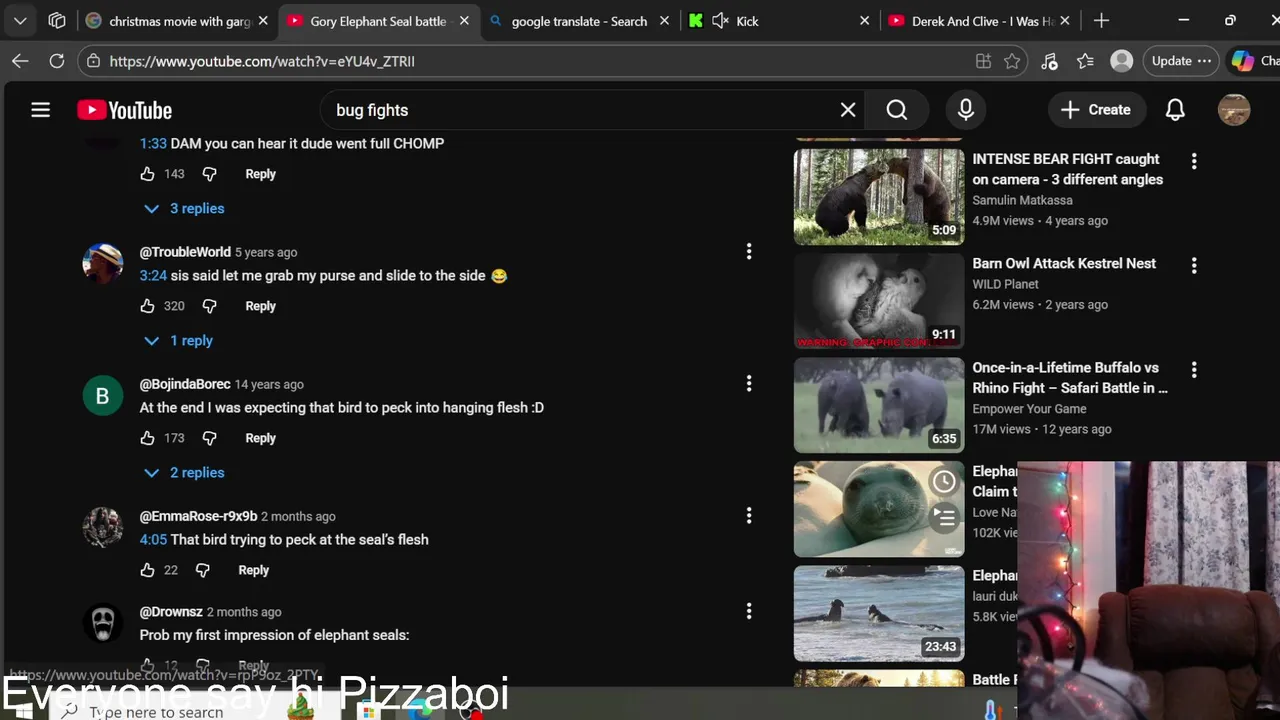Image resolution: width=1280 pixels, height=720 pixels.
Task: Open options for 'INTENSE BEAR FIGHT' video
Action: tap(1194, 160)
